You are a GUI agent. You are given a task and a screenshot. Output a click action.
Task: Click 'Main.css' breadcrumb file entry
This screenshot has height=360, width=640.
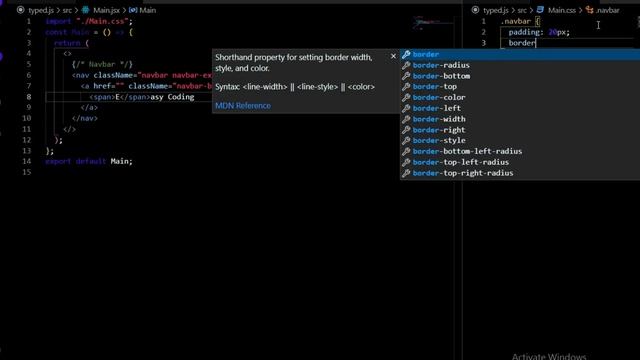coord(562,10)
